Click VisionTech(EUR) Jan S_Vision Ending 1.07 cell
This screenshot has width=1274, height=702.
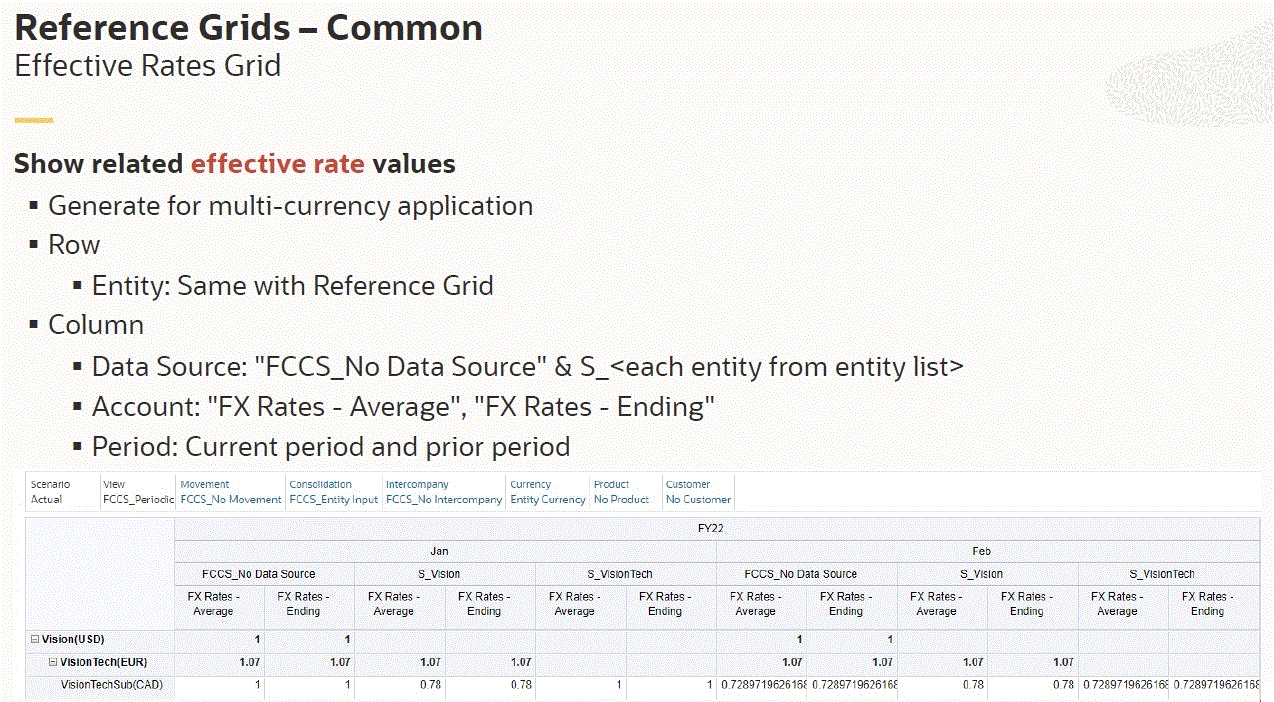(x=490, y=662)
